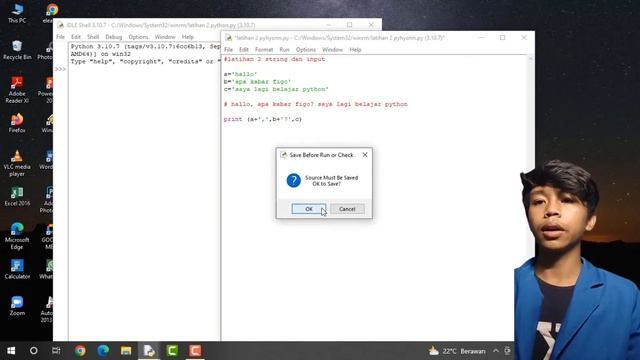Open green Camtasia icon on taskbar
Image resolution: width=640 pixels, height=360 pixels.
point(172,351)
